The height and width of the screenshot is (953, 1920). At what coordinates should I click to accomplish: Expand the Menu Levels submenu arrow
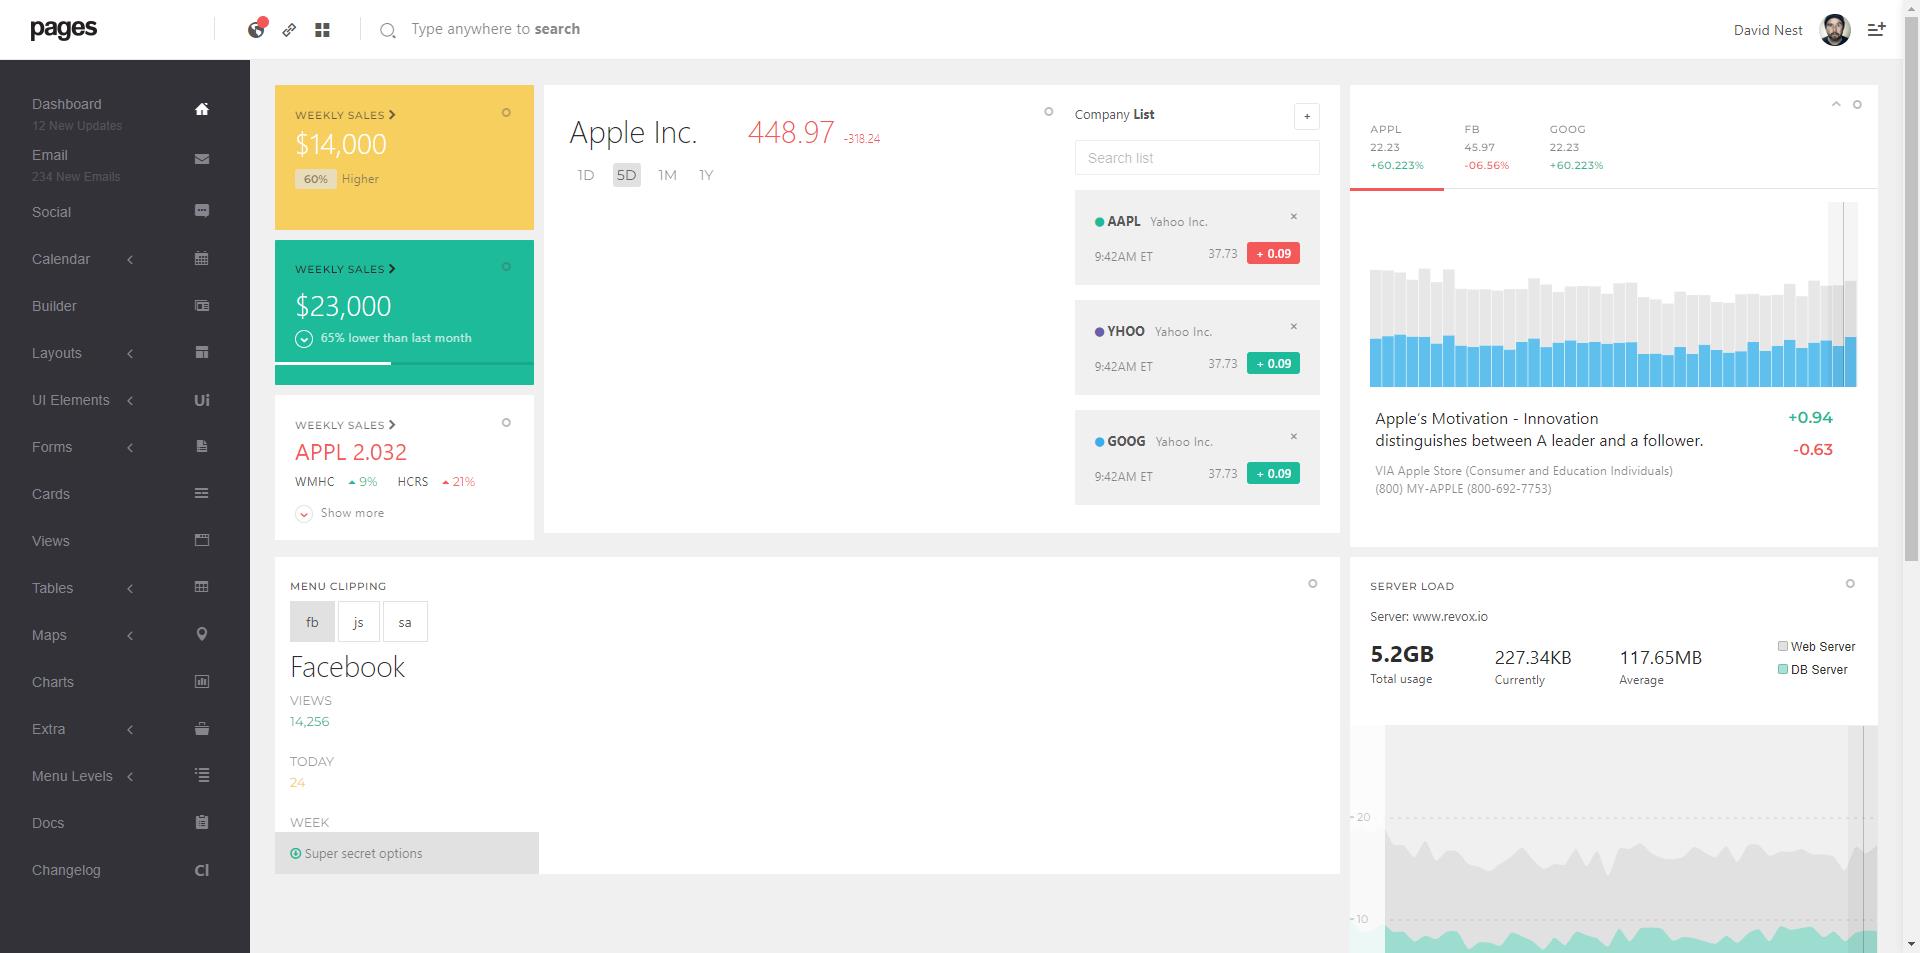(x=130, y=777)
